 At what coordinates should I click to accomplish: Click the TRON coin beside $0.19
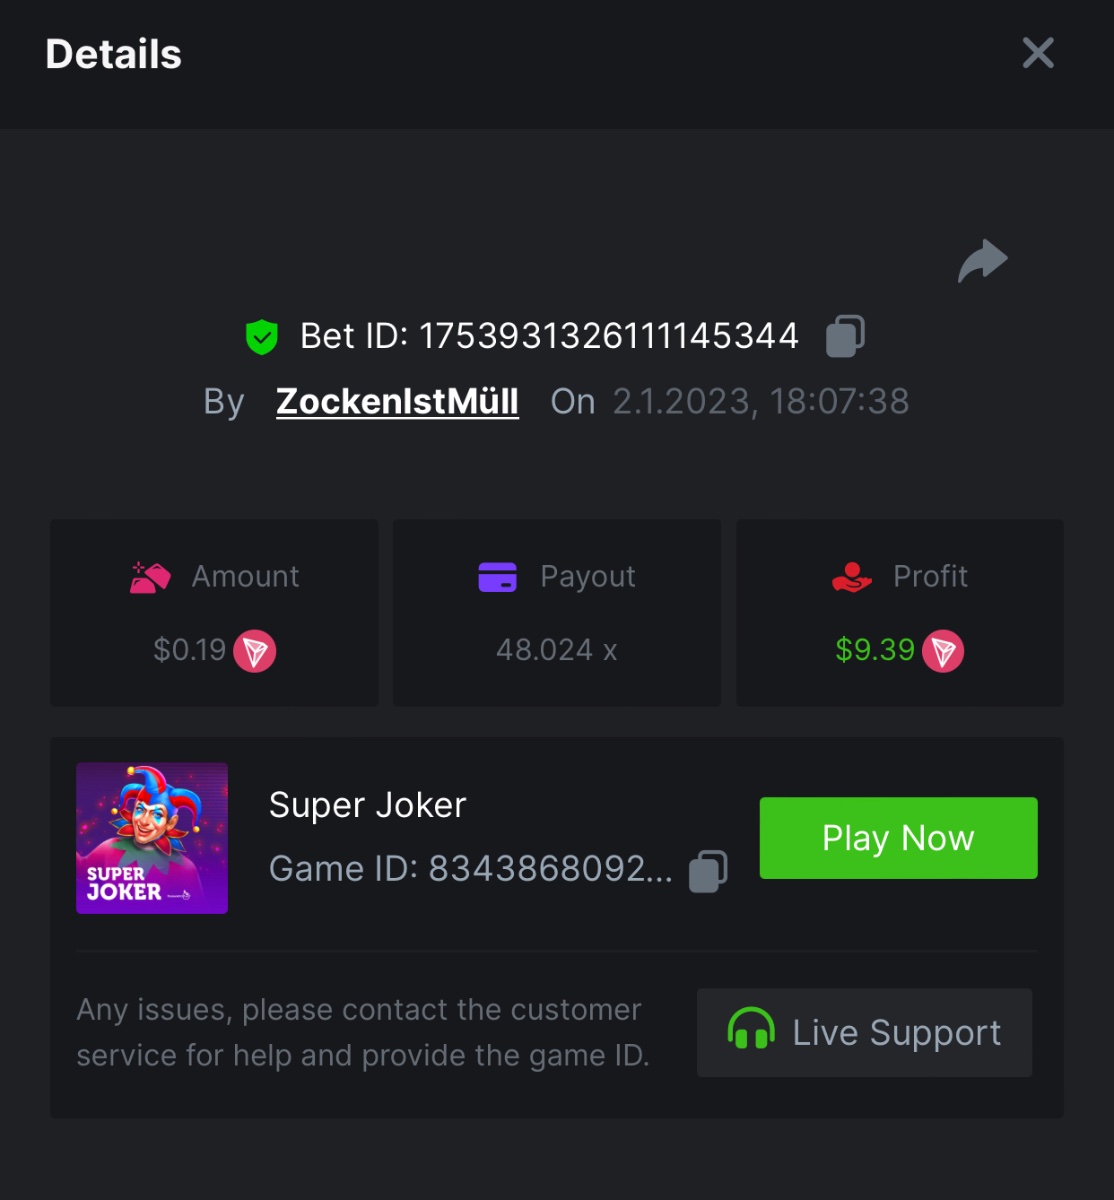click(x=255, y=651)
